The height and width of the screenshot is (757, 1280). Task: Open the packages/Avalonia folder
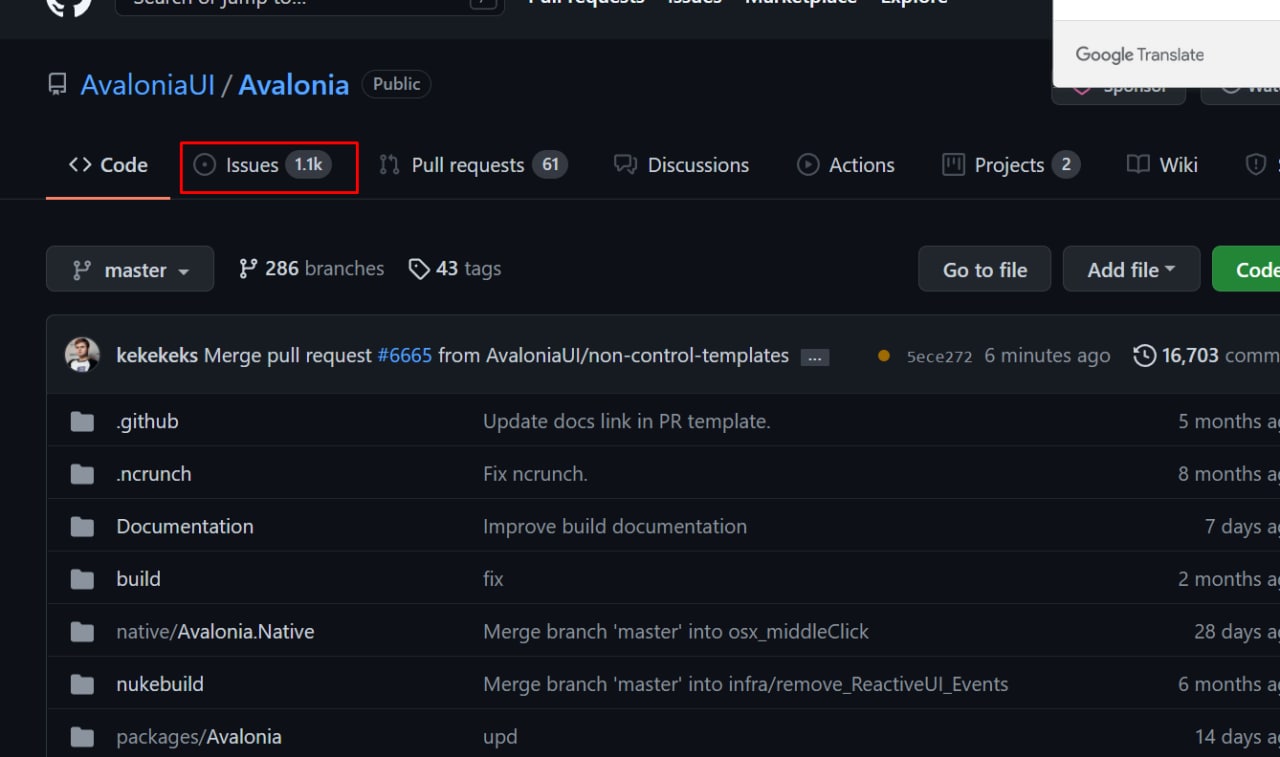[x=199, y=737]
